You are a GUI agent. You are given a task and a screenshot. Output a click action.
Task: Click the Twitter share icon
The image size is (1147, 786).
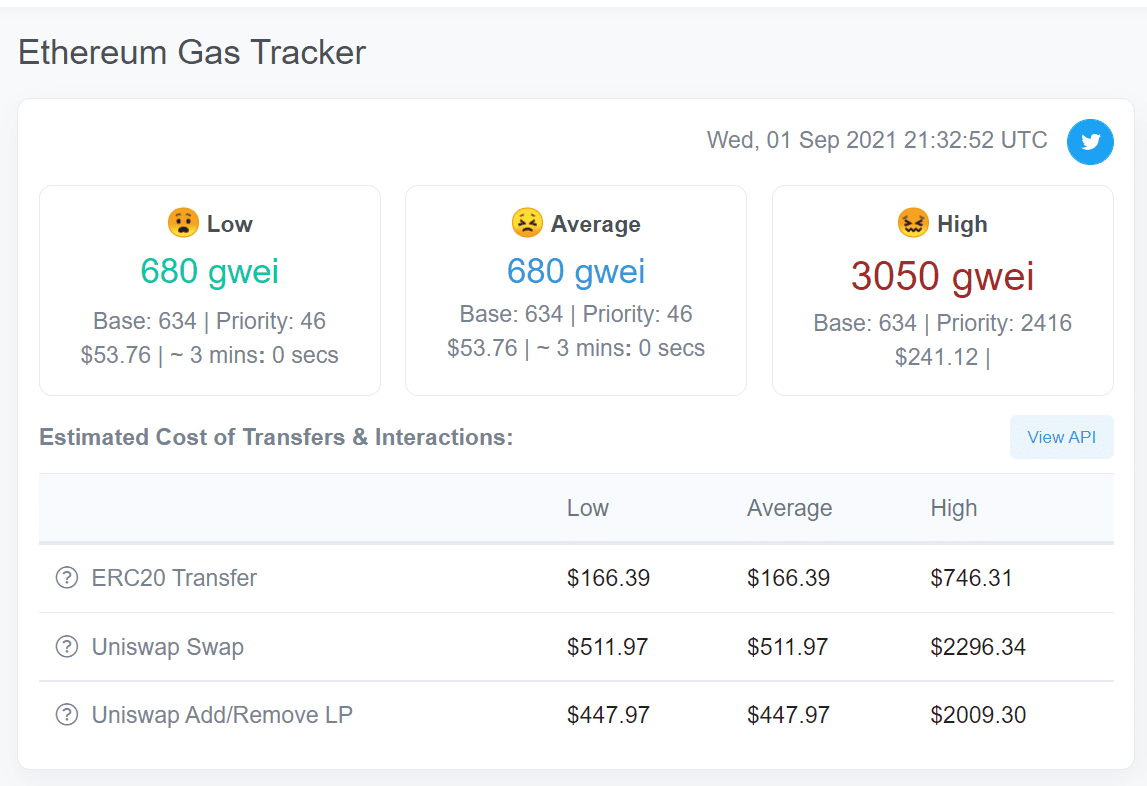(1090, 142)
